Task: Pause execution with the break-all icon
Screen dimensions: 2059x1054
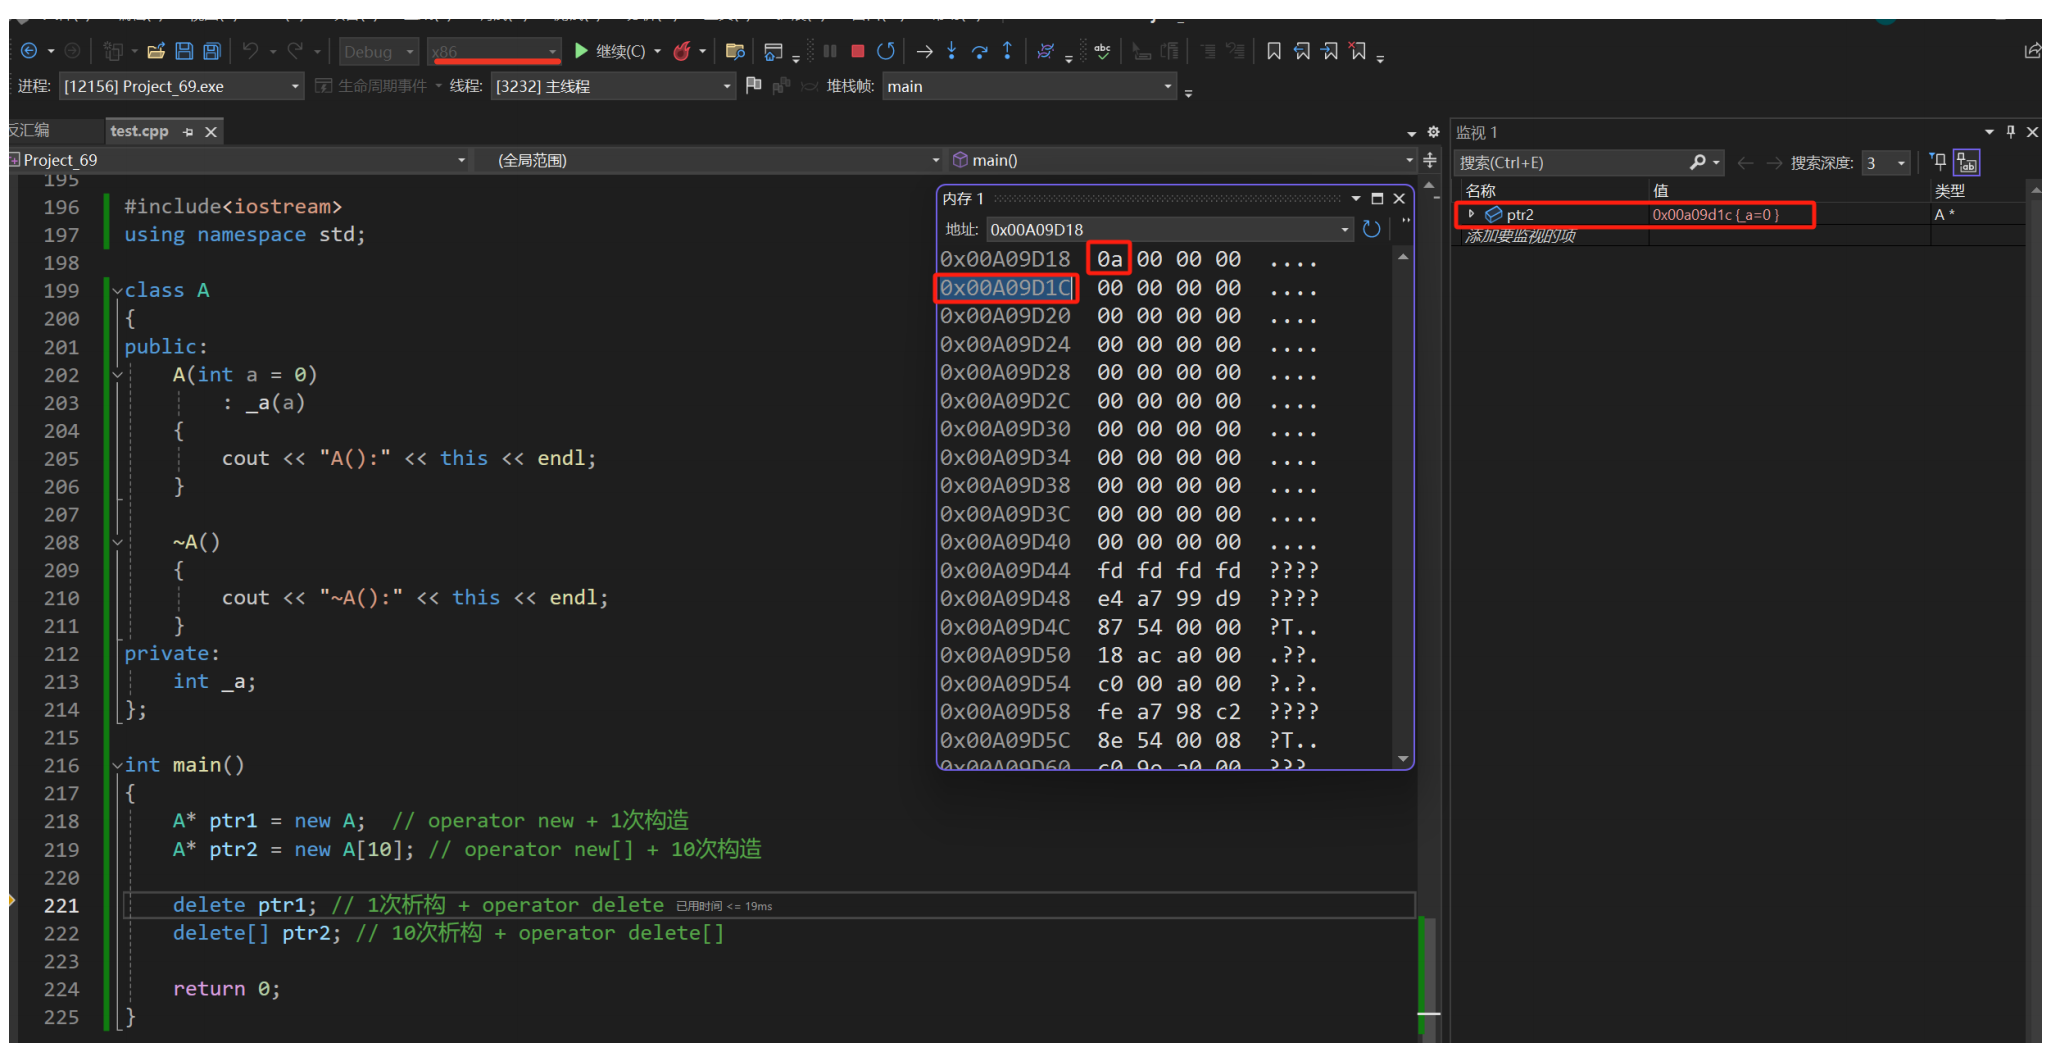Action: pos(830,51)
